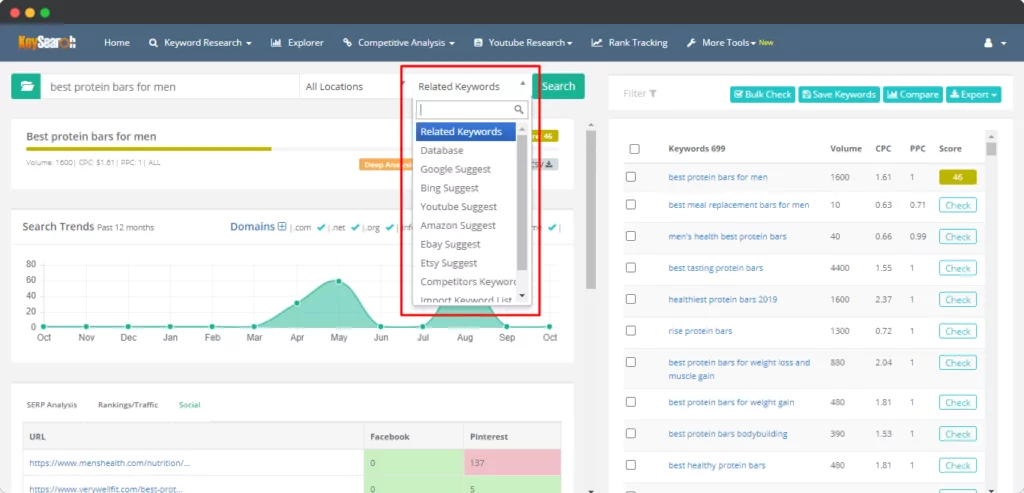
Task: Open the Export dropdown button
Action: (x=973, y=95)
